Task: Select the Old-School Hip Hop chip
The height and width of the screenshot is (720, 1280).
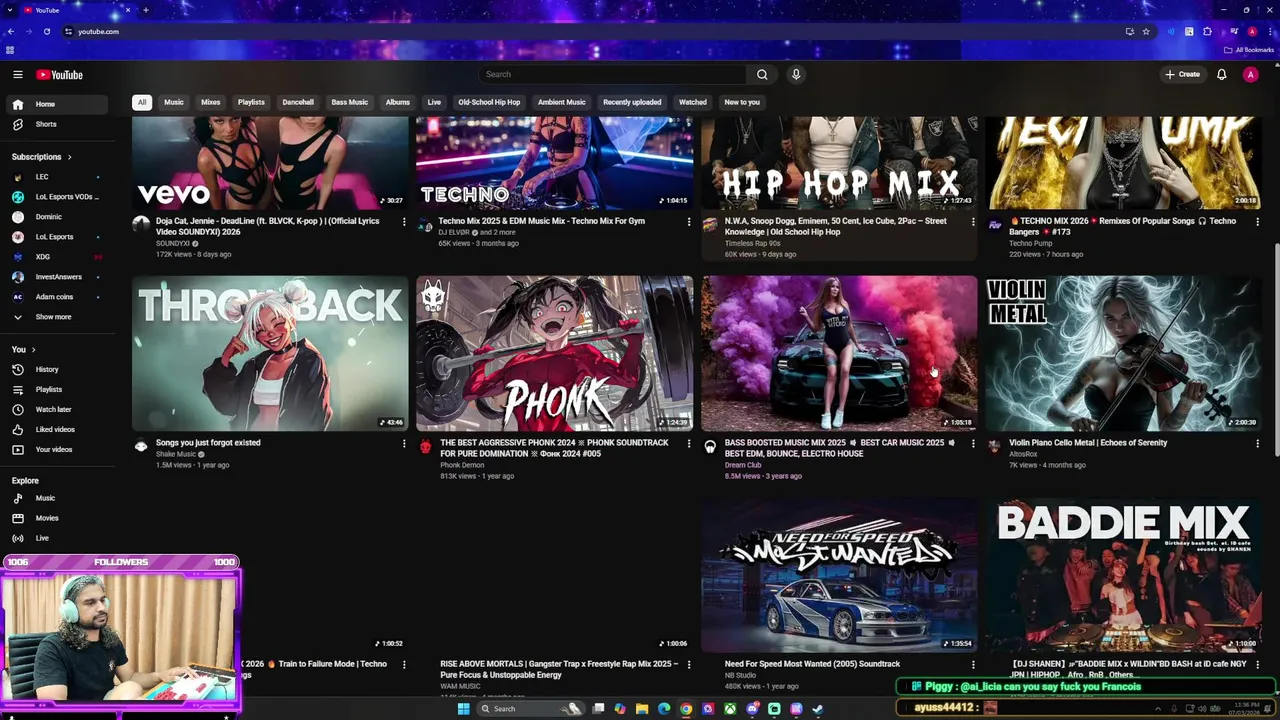Action: click(x=489, y=102)
